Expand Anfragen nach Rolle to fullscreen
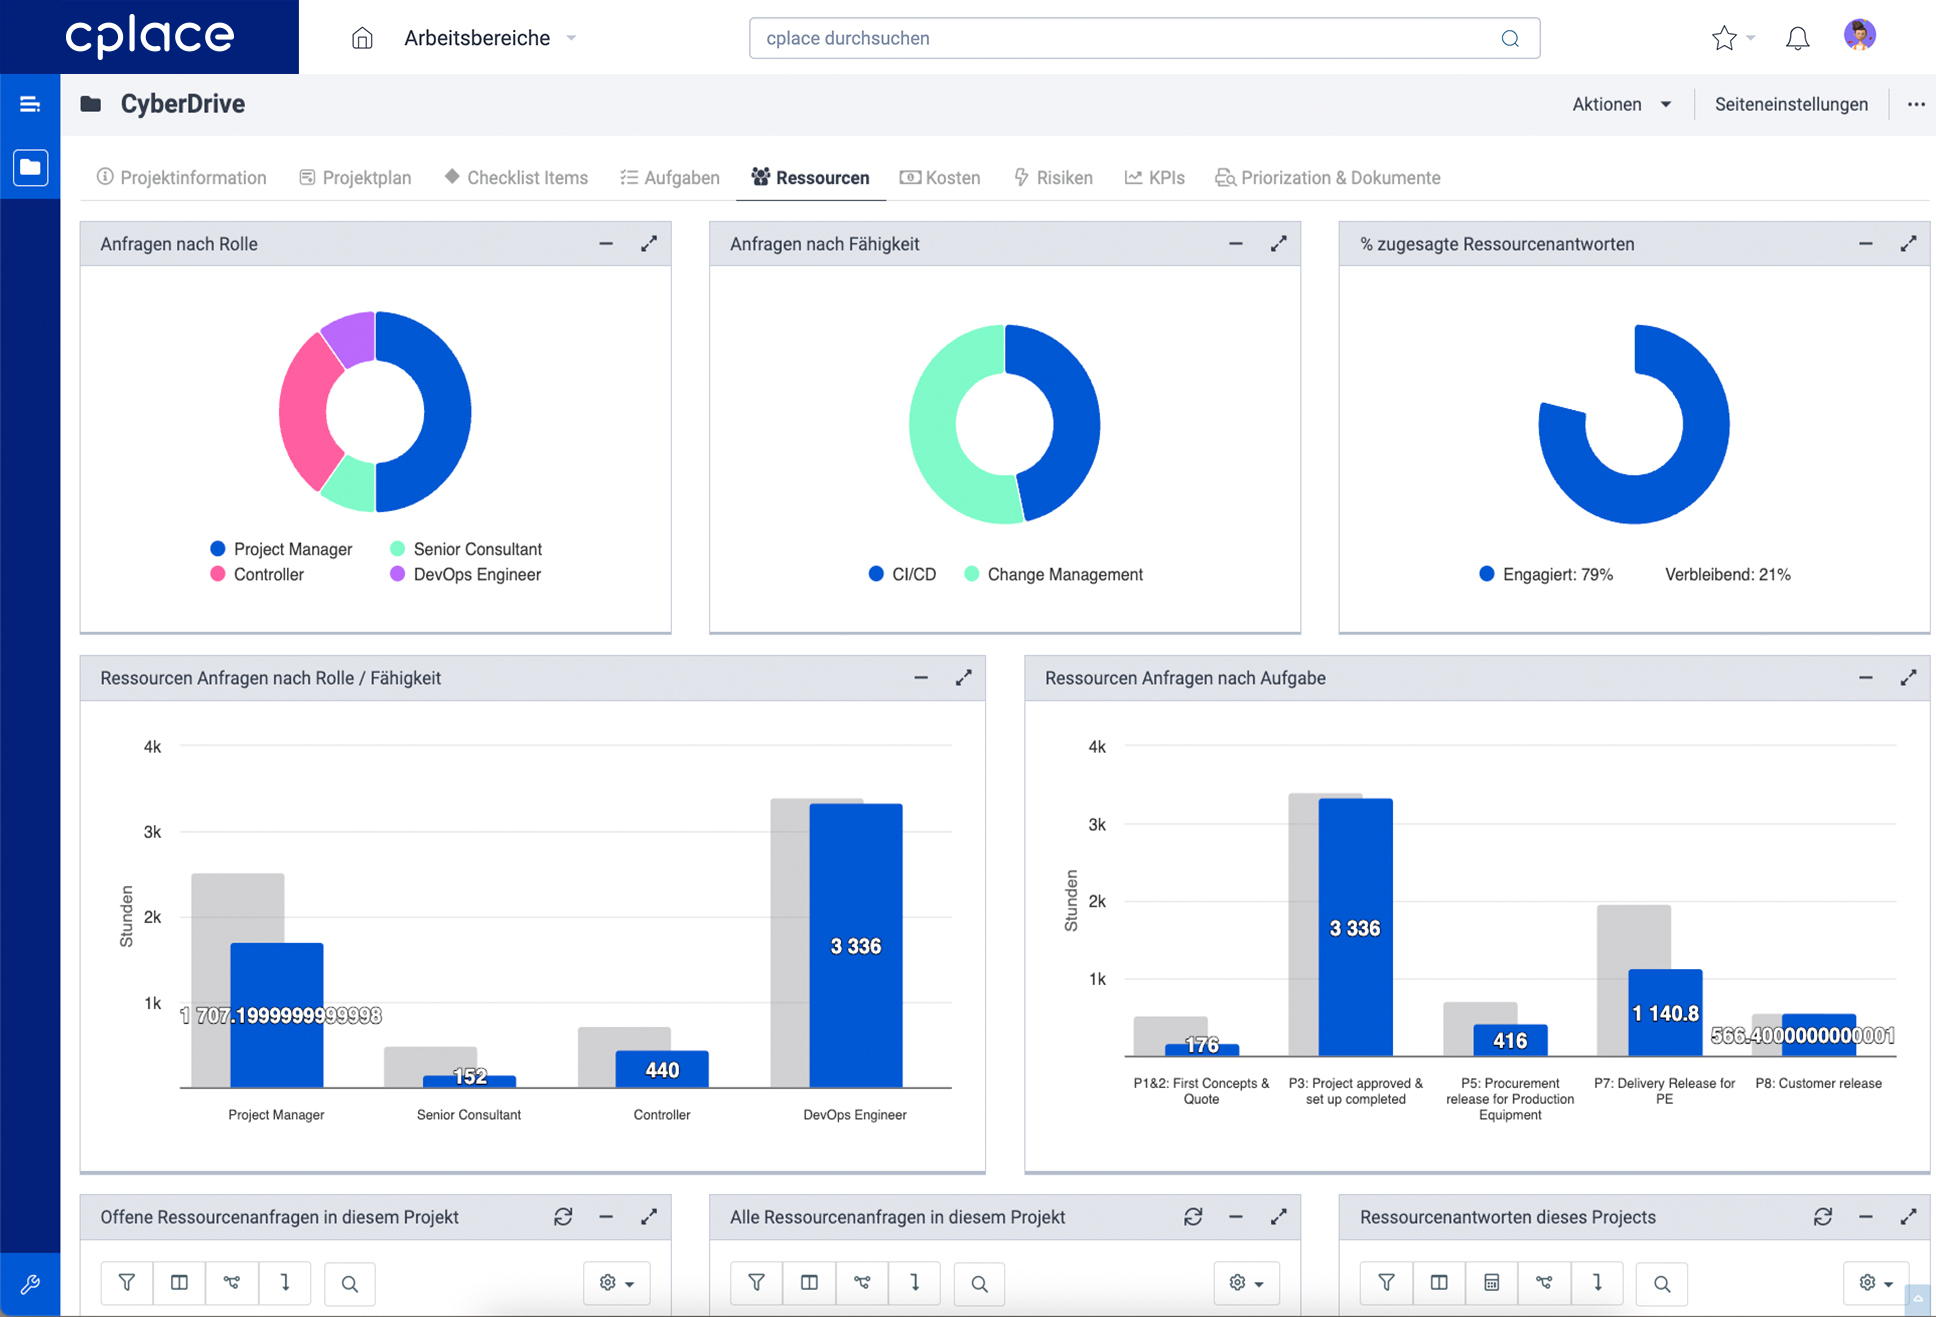This screenshot has height=1317, width=1936. click(x=649, y=244)
